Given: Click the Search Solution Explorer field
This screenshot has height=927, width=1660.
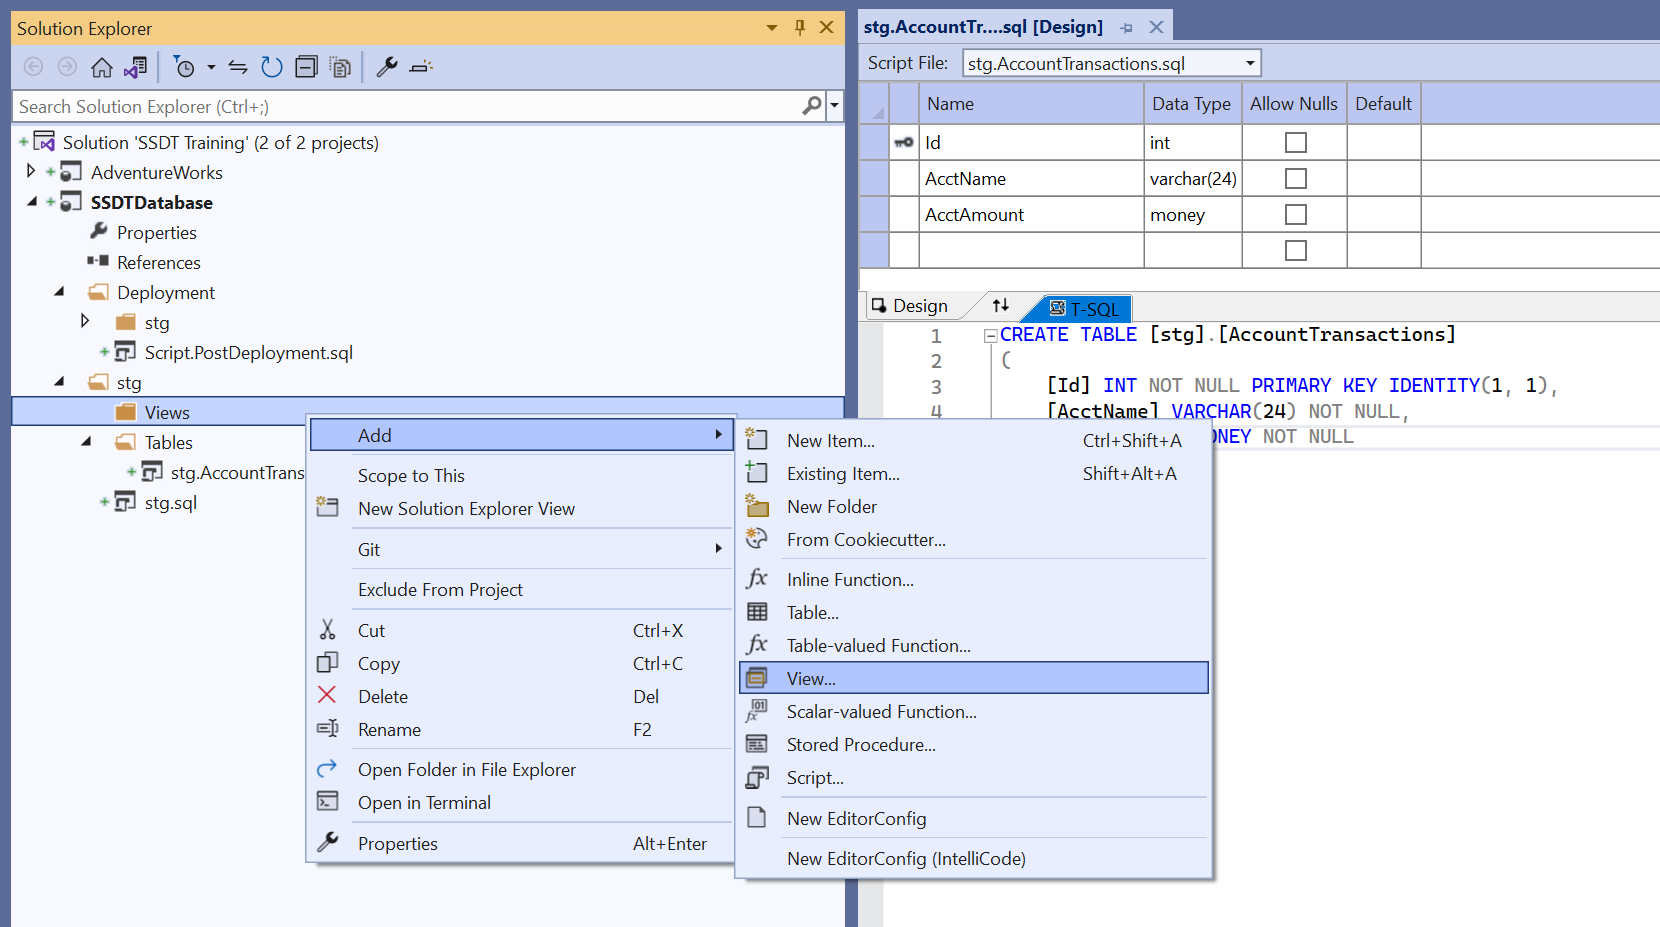Looking at the screenshot, I should tap(400, 106).
